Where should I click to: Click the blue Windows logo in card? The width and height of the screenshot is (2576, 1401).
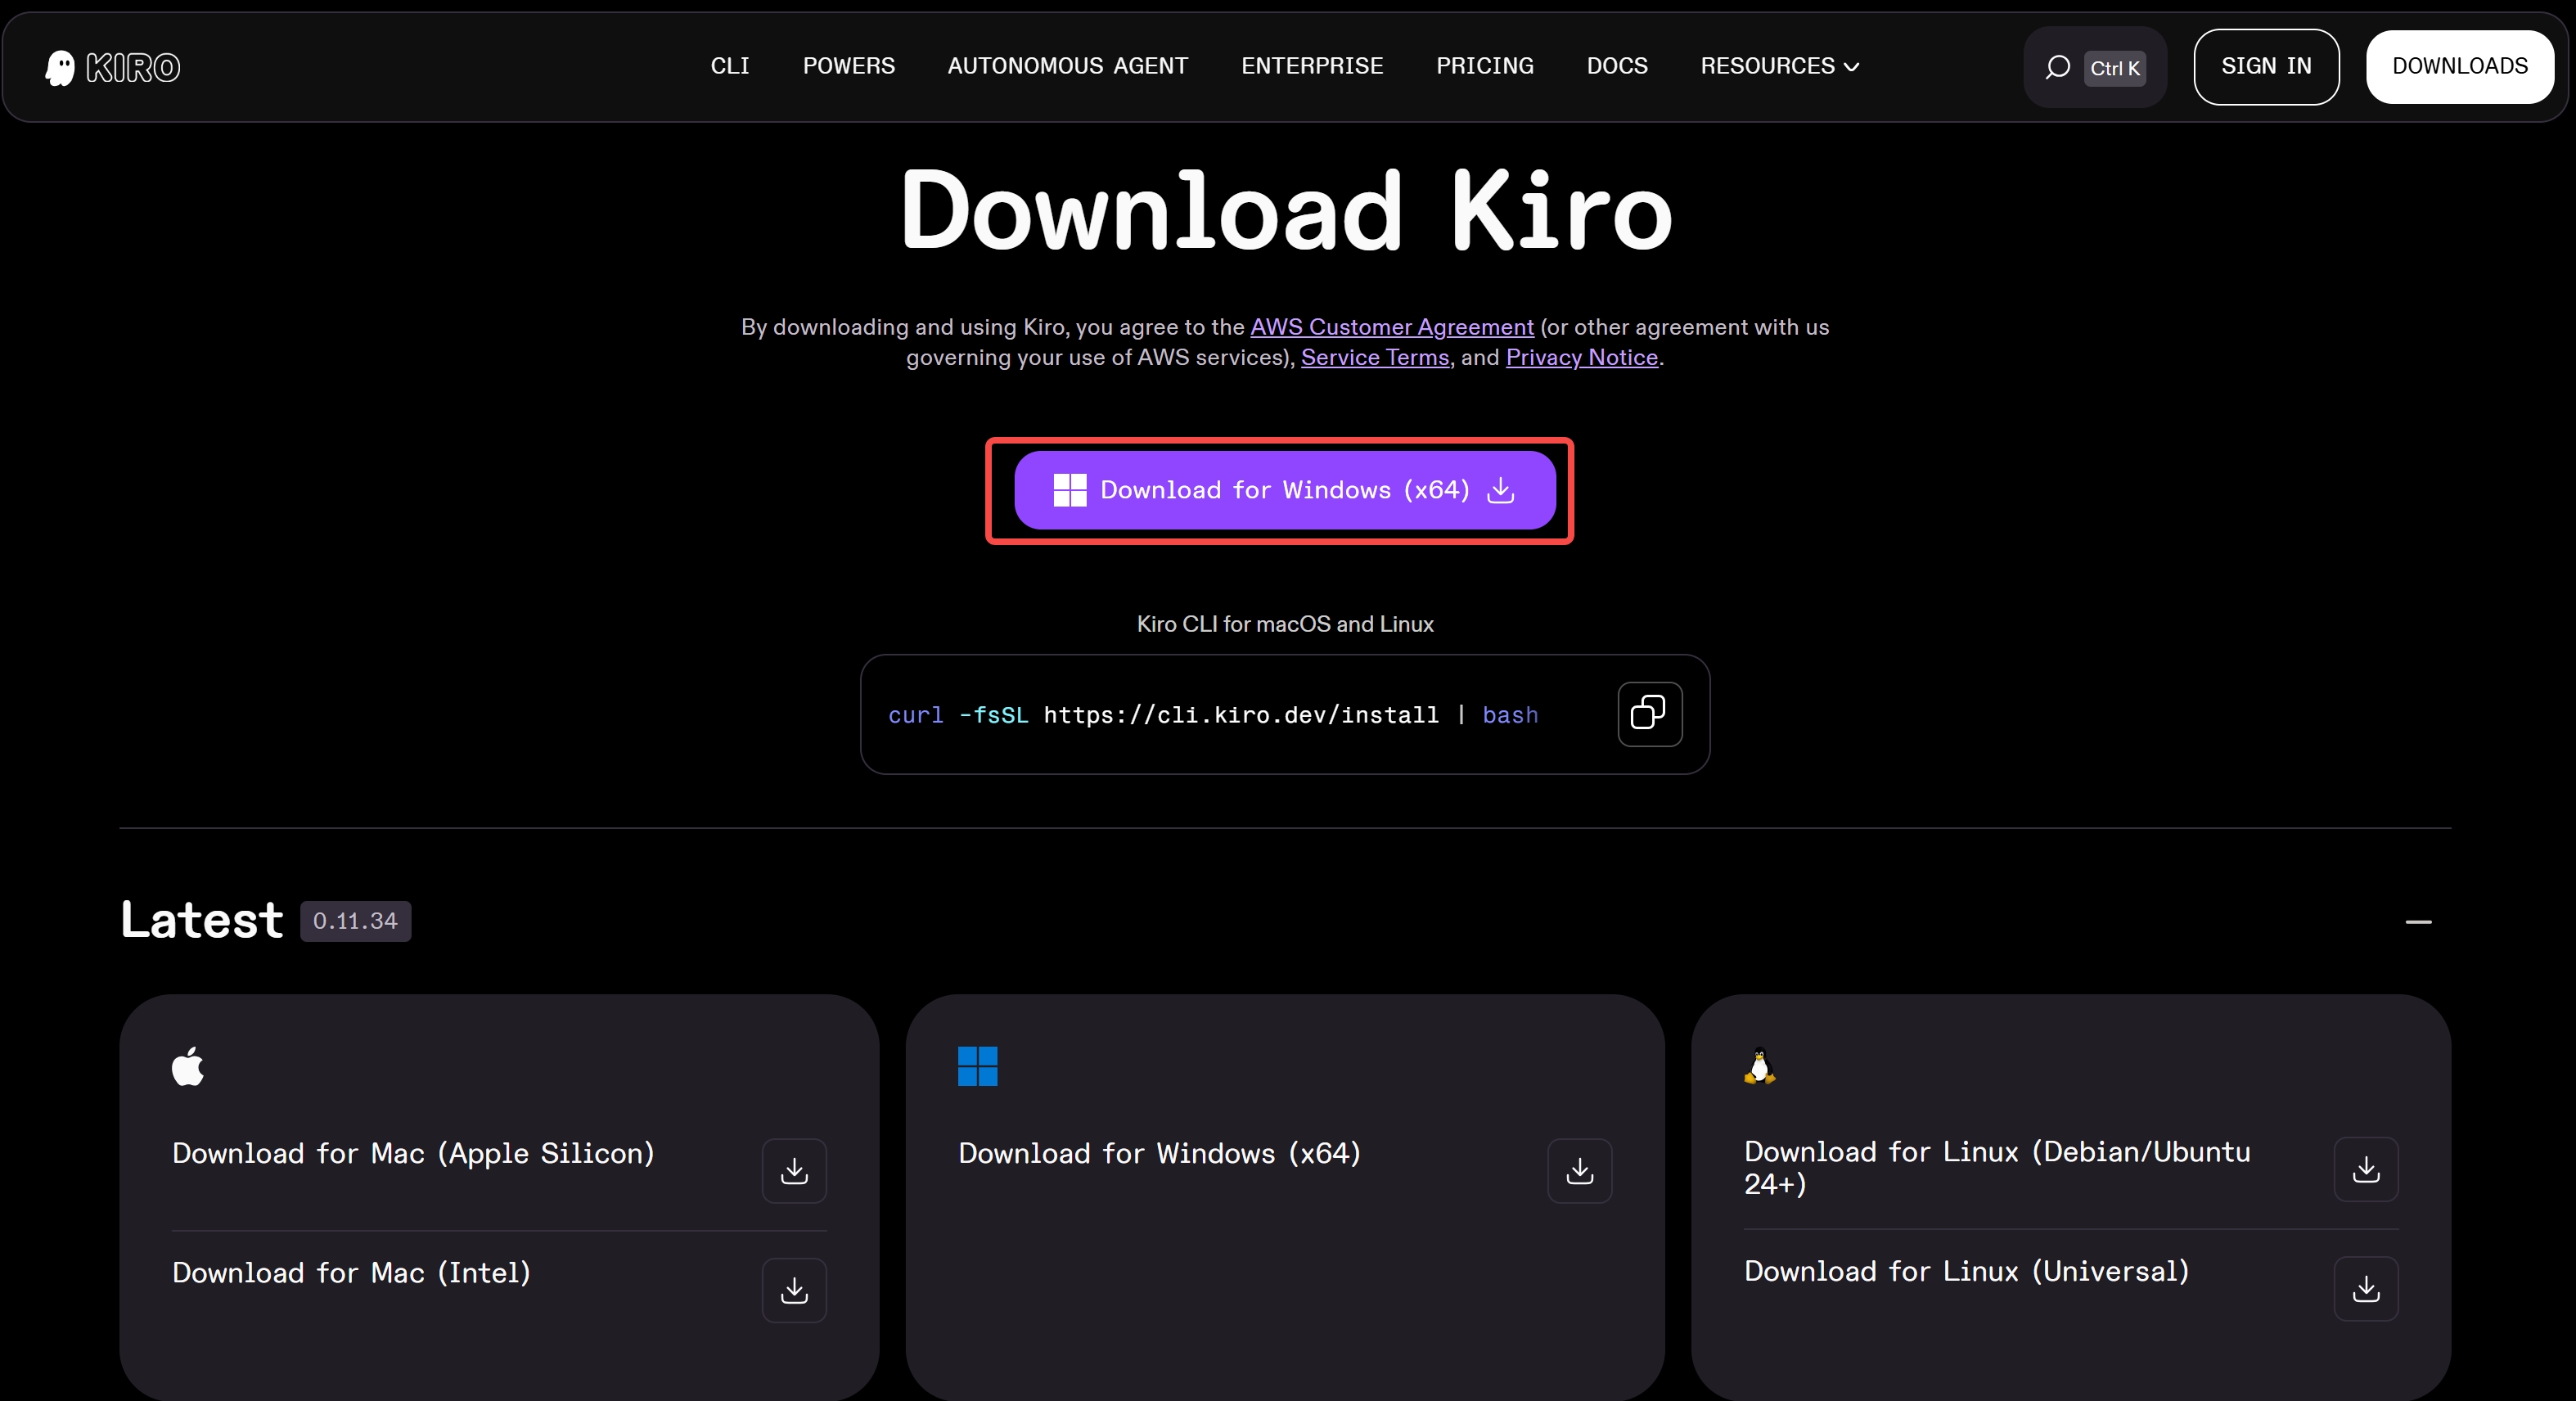(977, 1066)
